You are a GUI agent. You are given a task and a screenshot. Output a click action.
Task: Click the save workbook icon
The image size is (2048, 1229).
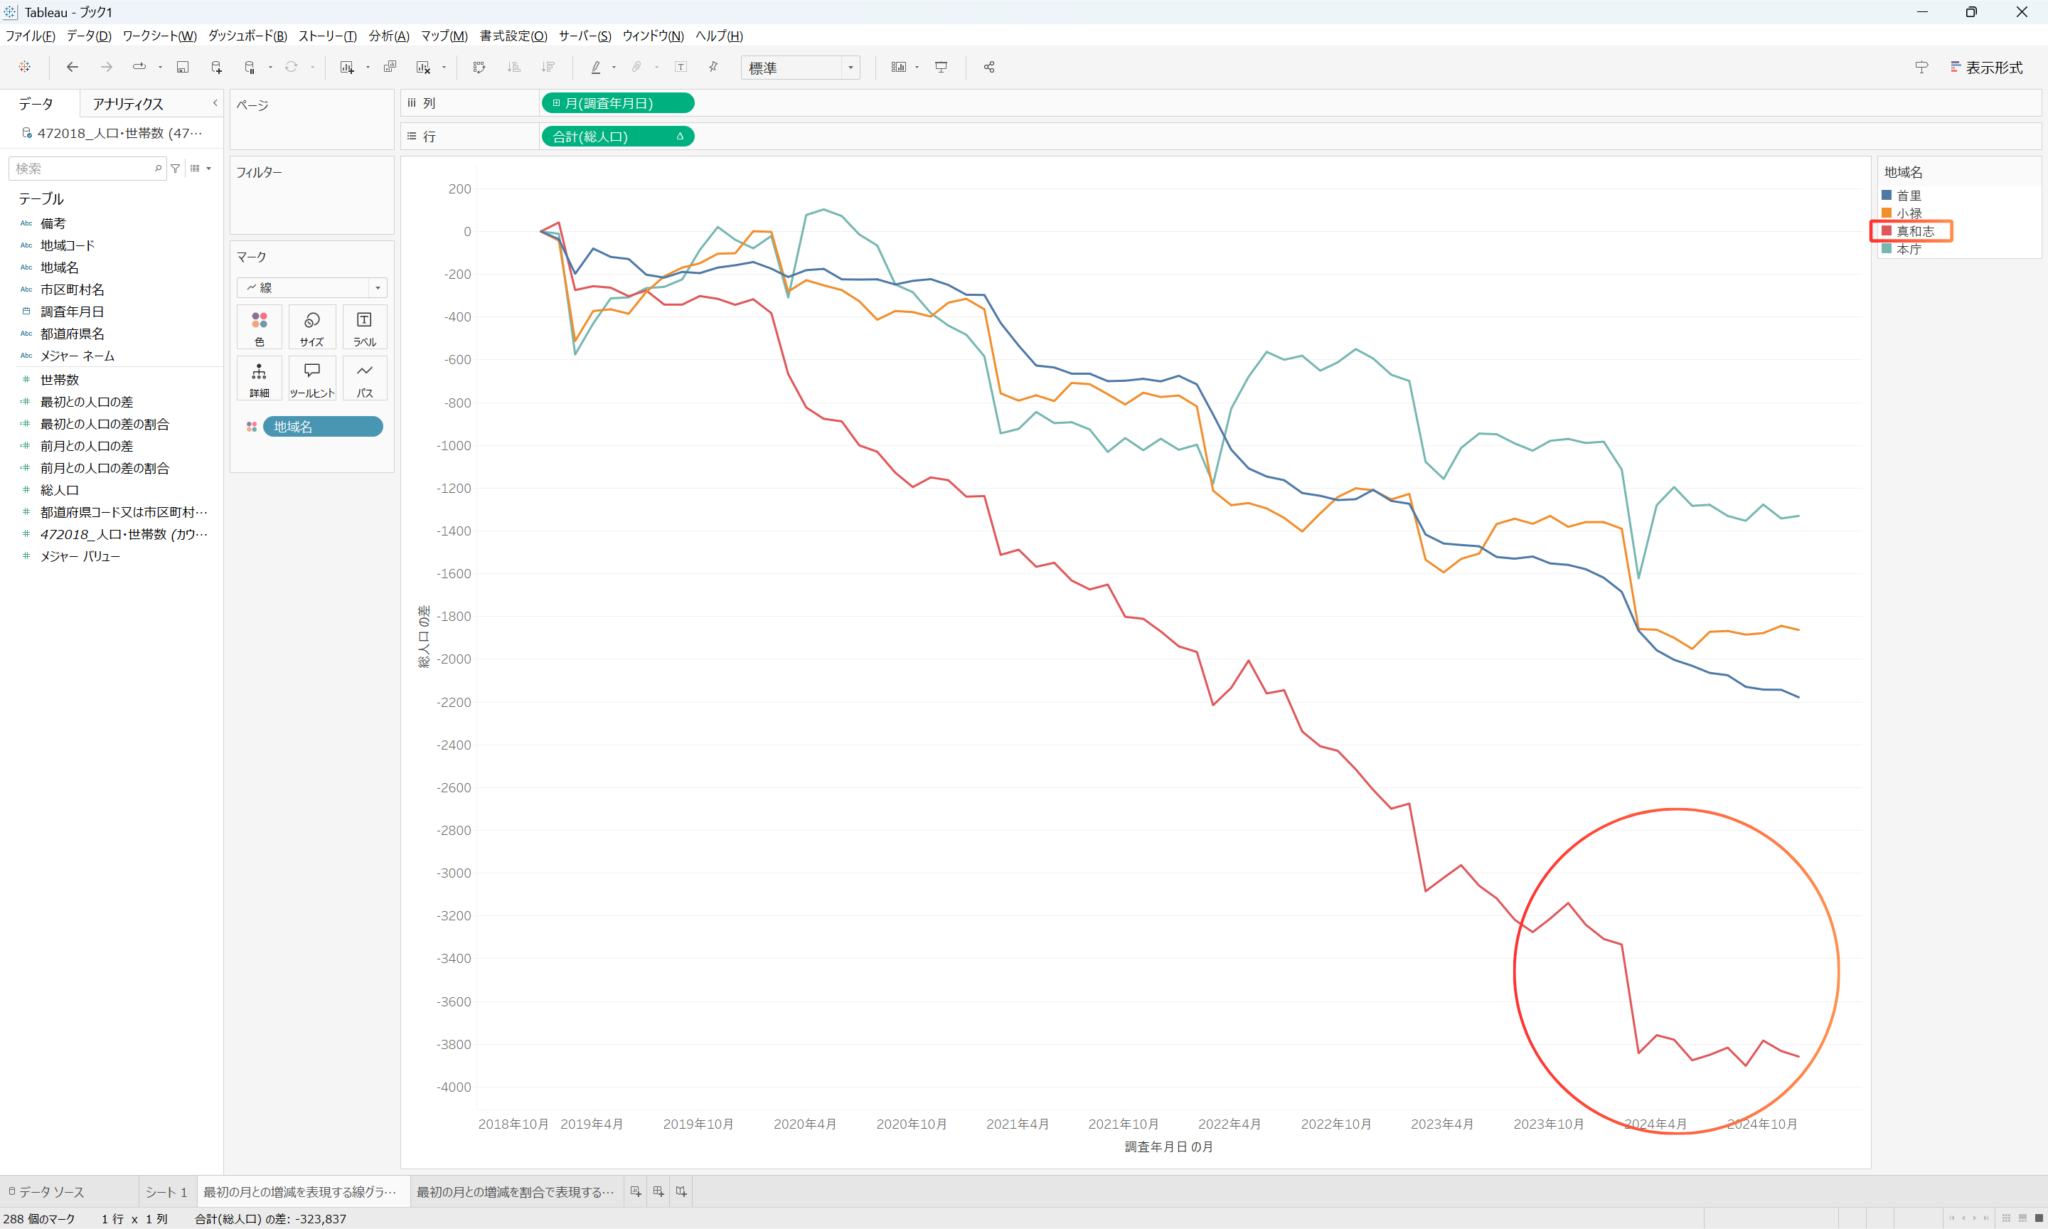click(x=182, y=67)
